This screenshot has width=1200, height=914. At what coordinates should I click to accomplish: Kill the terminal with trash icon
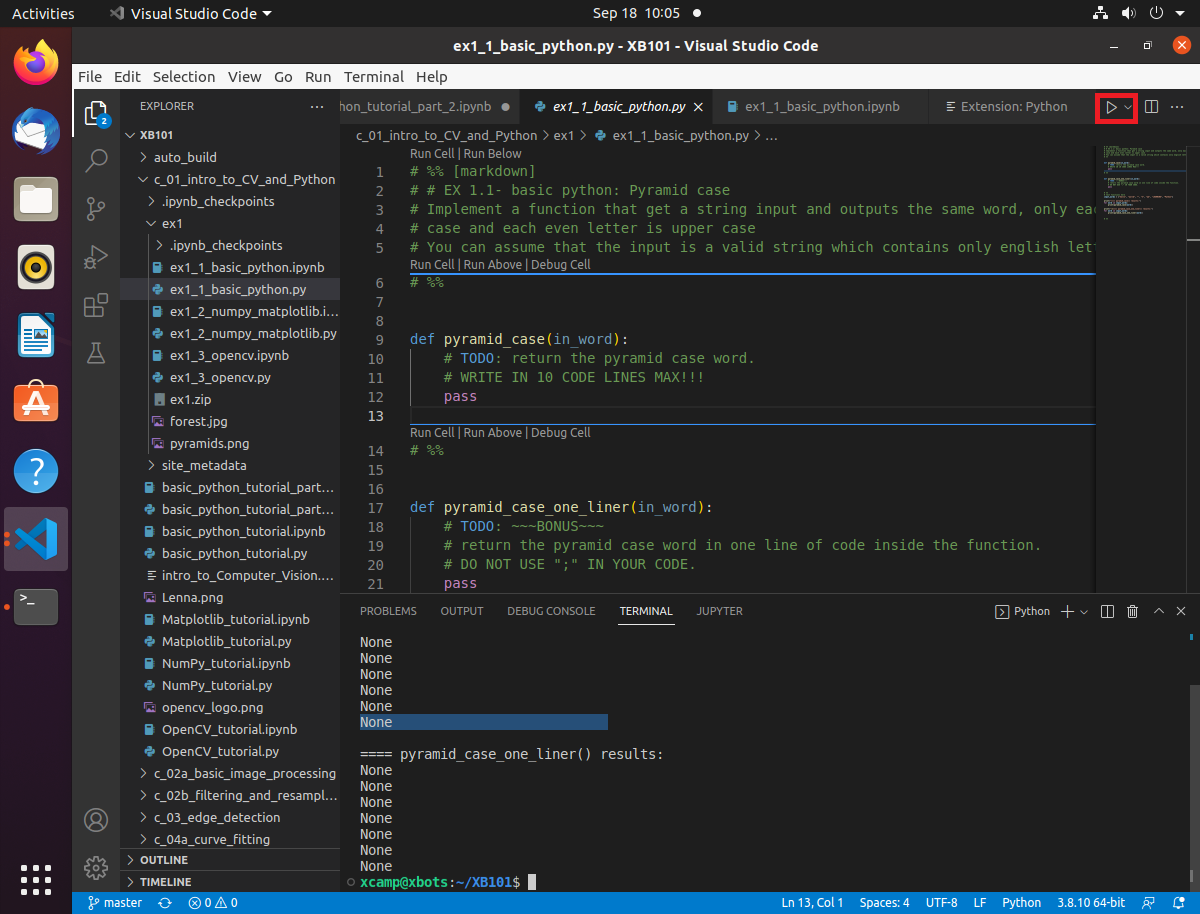pyautogui.click(x=1132, y=611)
